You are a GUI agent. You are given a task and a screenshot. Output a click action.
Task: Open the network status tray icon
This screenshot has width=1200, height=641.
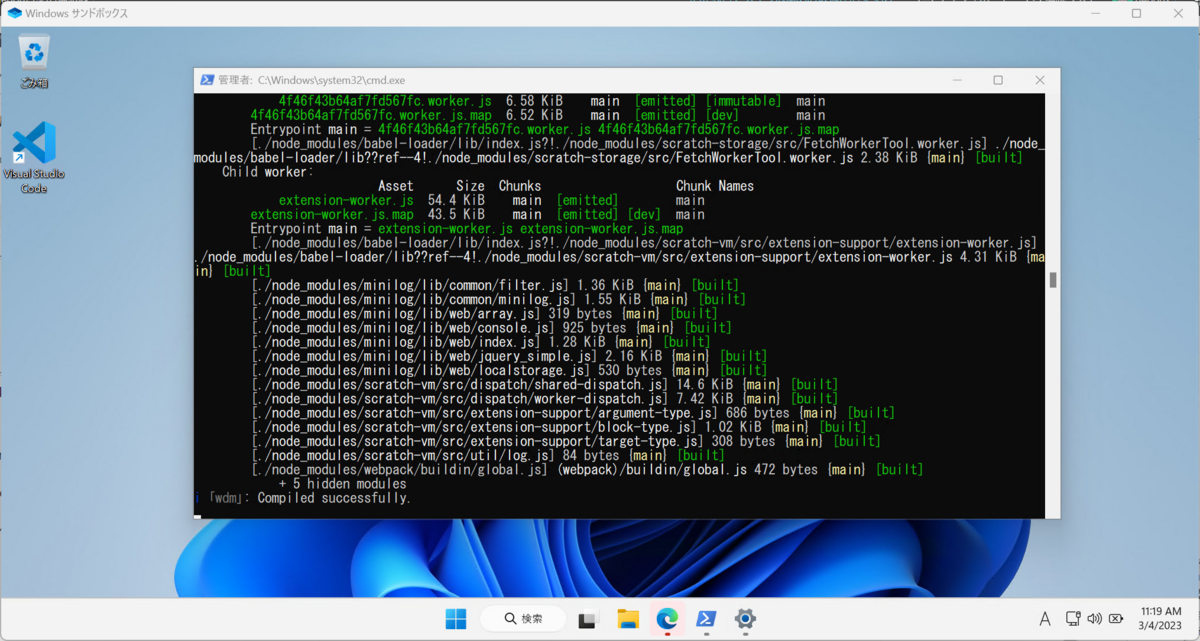point(1073,619)
